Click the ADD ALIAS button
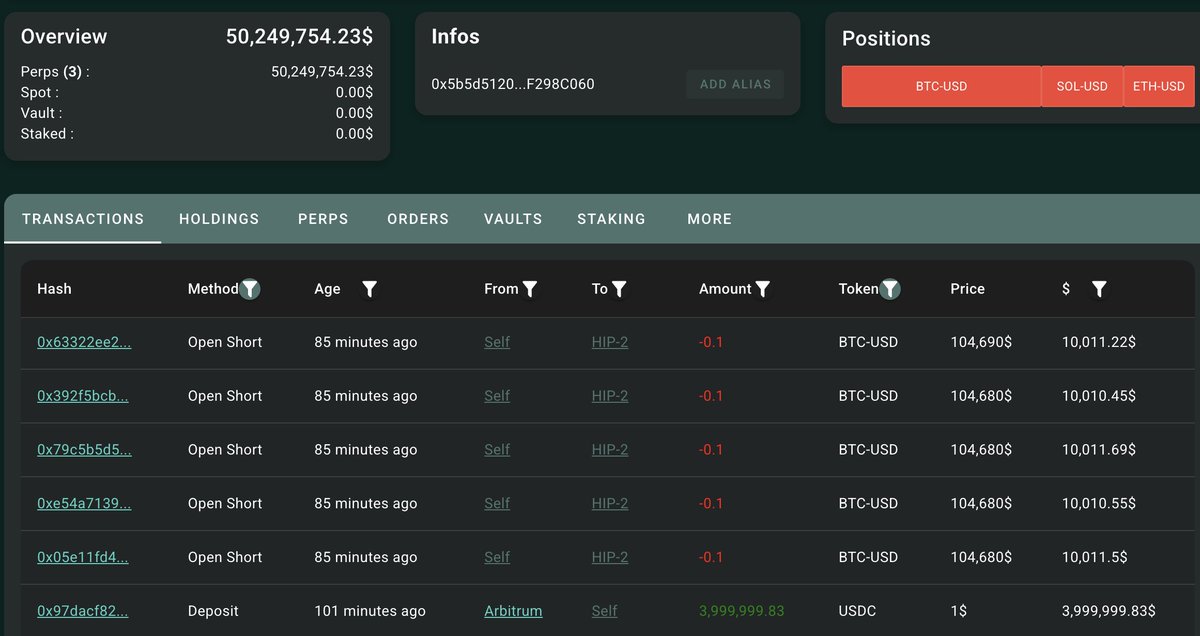Viewport: 1200px width, 636px height. pyautogui.click(x=735, y=84)
